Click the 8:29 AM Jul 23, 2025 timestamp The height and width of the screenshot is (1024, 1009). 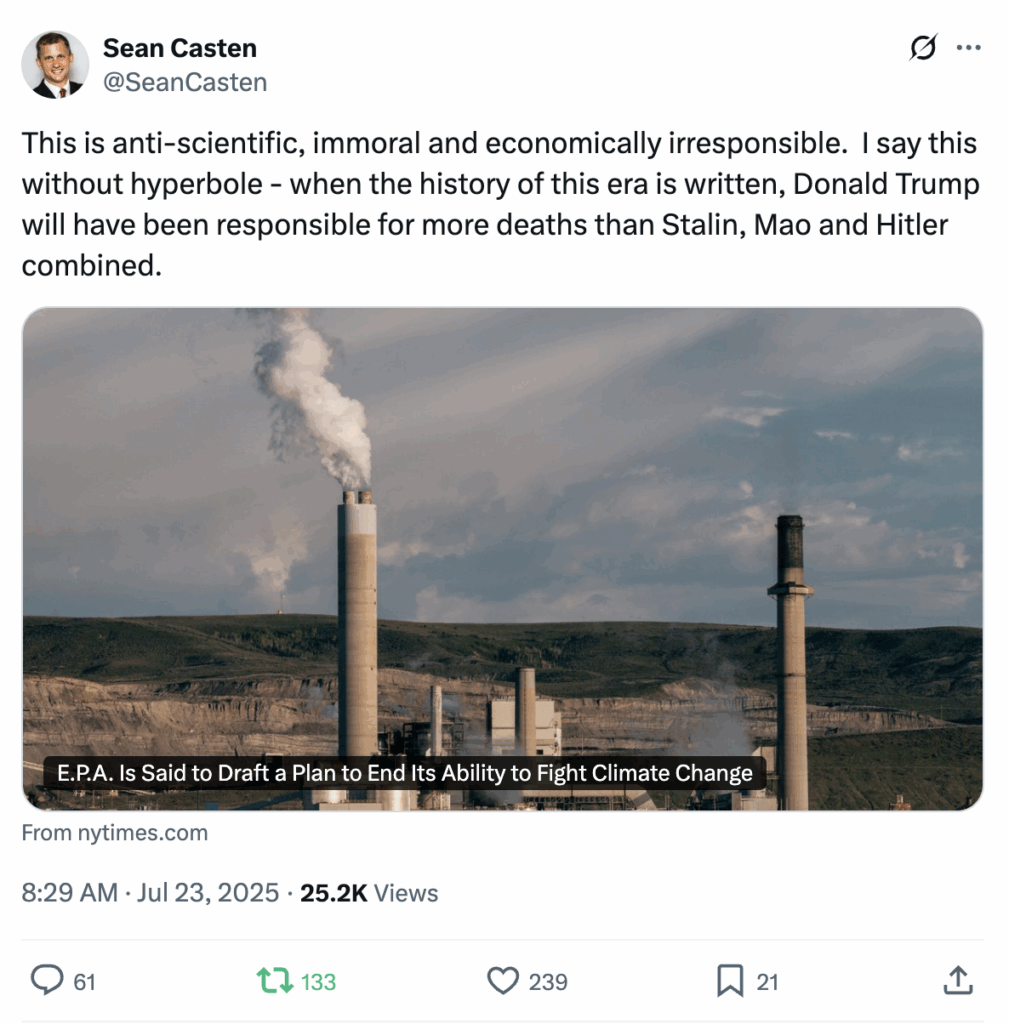tap(150, 893)
